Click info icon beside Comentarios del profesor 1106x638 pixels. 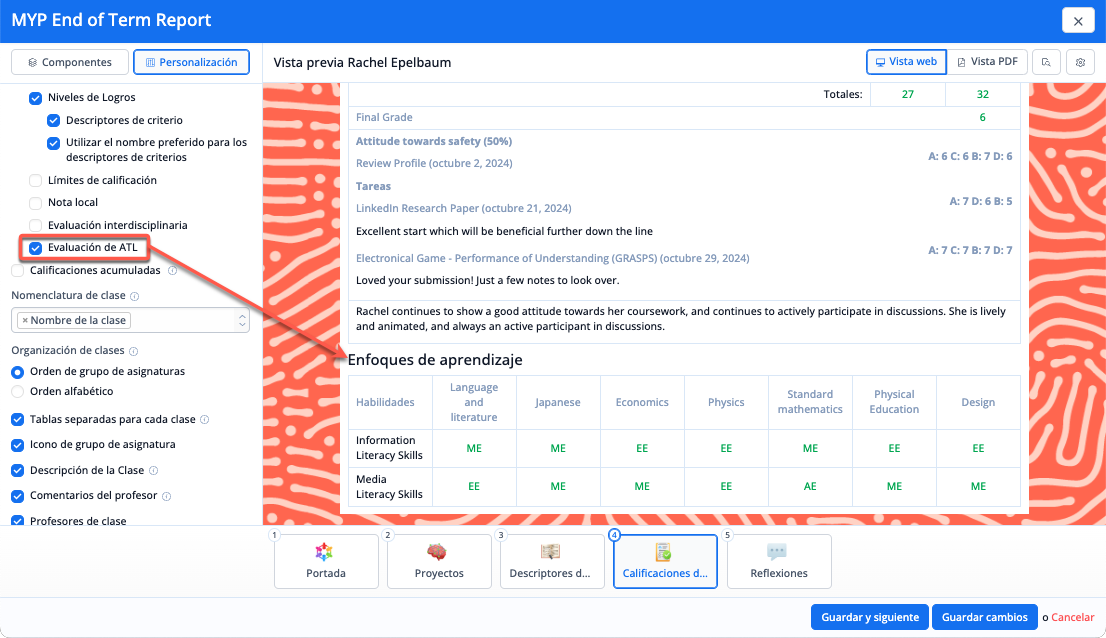tap(167, 496)
